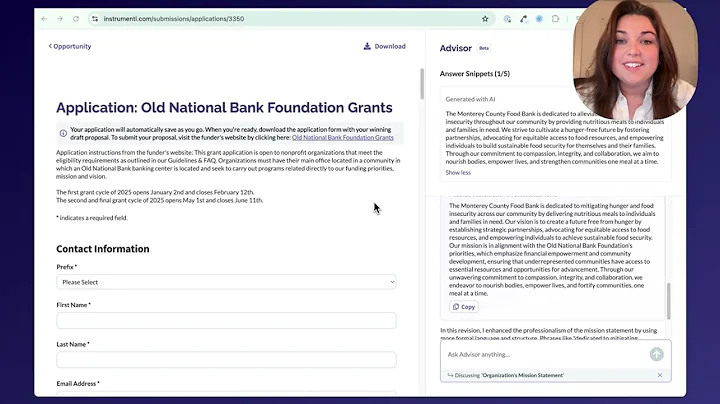This screenshot has height=404, width=720.
Task: Click the Contact Information heading
Action: coord(103,249)
